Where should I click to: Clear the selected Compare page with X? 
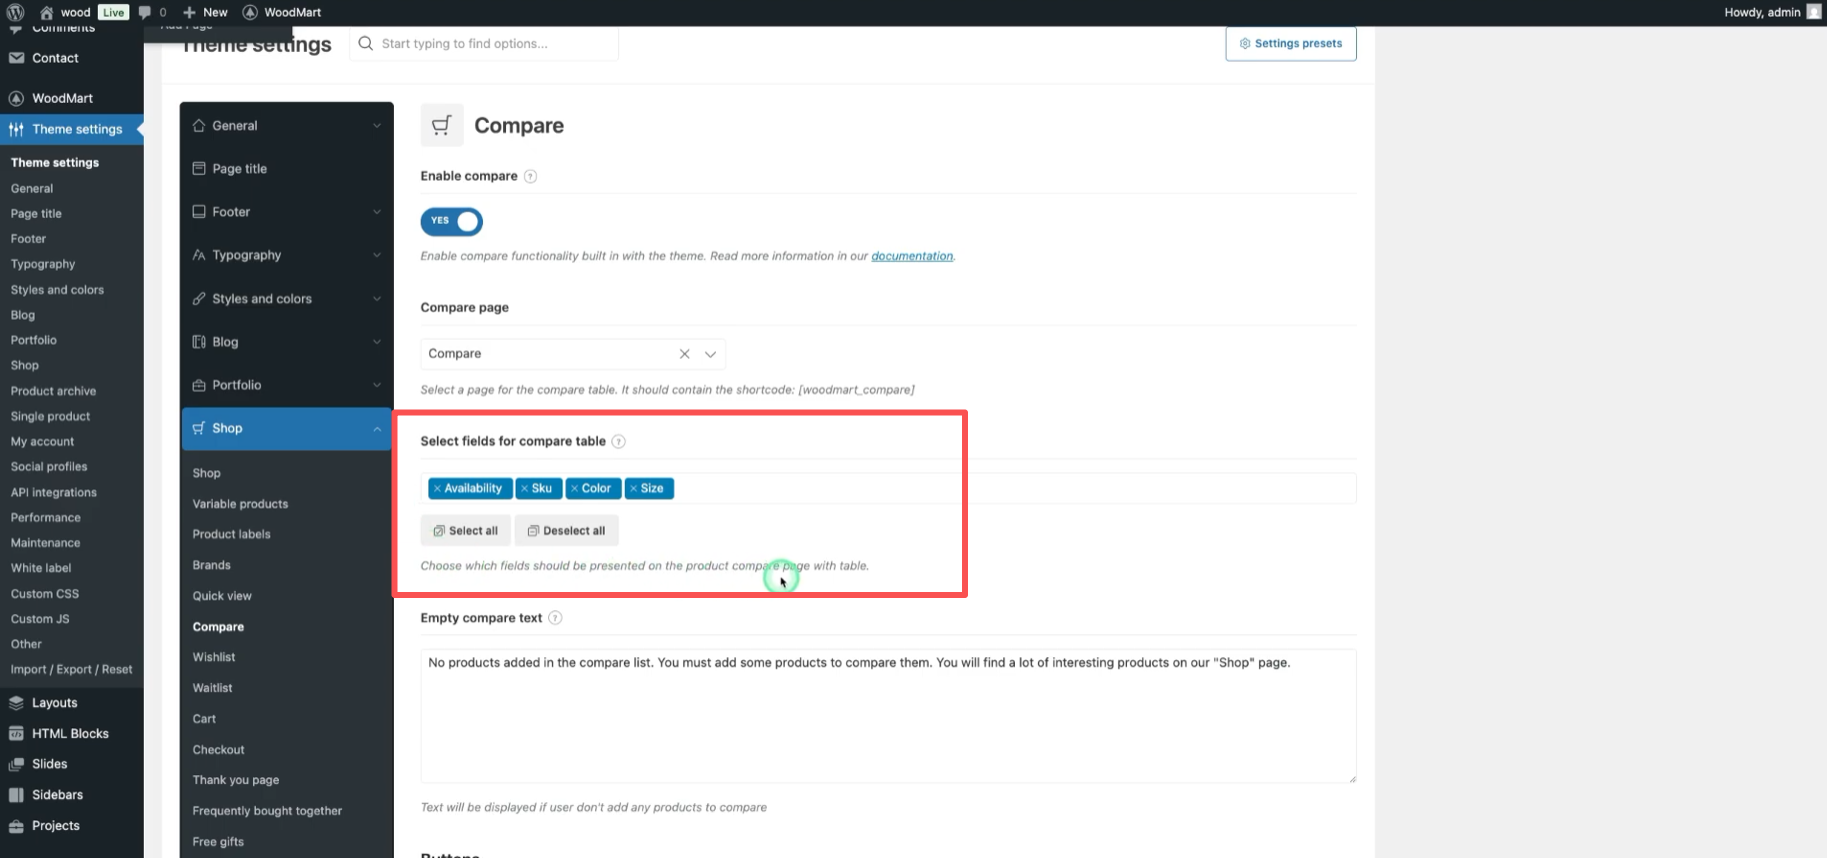tap(685, 354)
